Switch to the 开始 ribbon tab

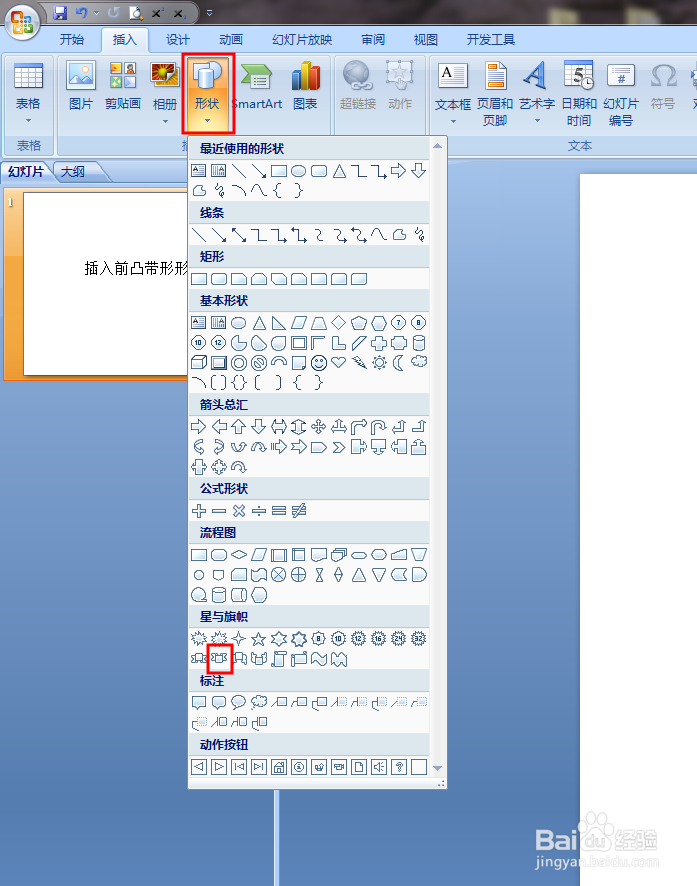[x=72, y=40]
